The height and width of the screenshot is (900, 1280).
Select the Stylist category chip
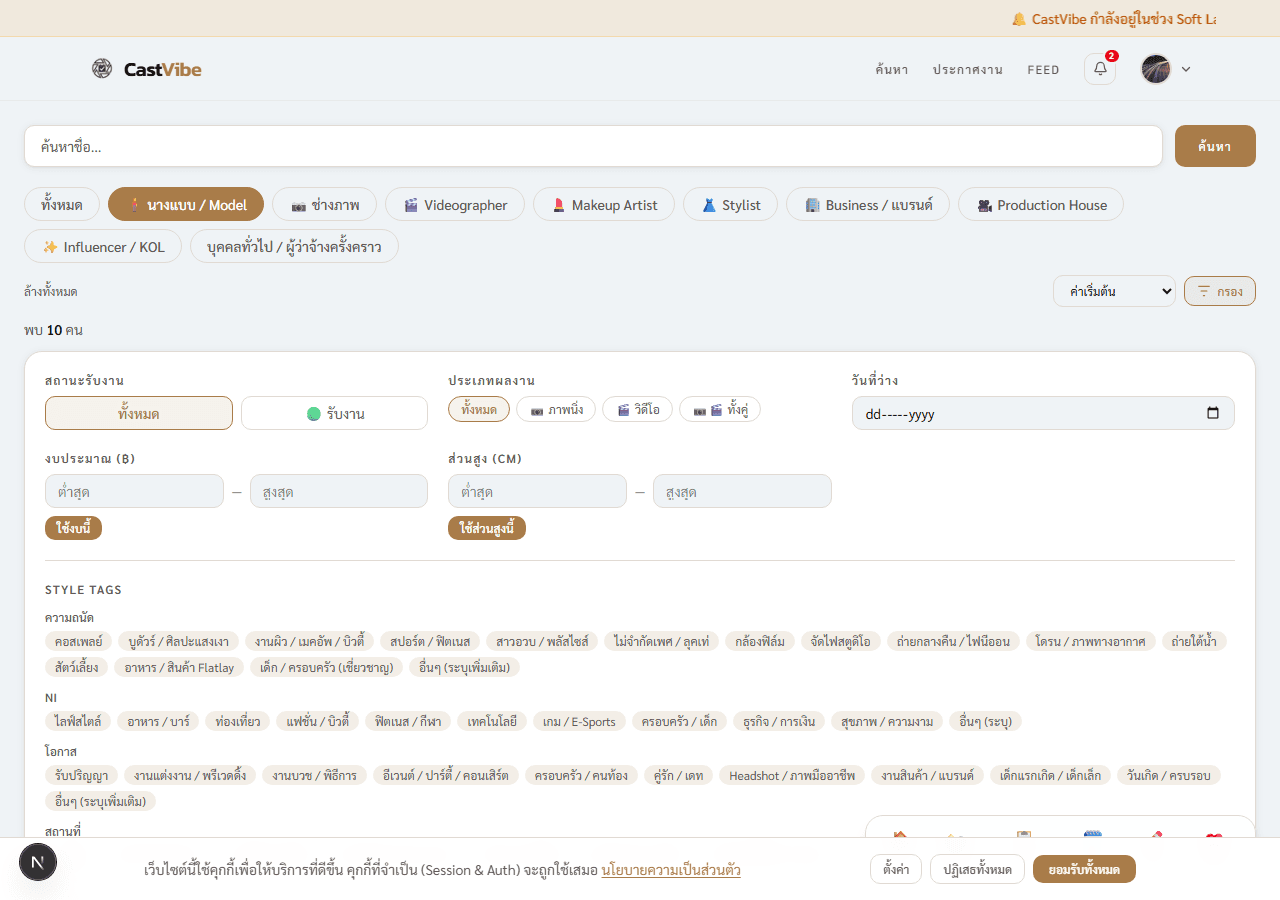(x=730, y=205)
